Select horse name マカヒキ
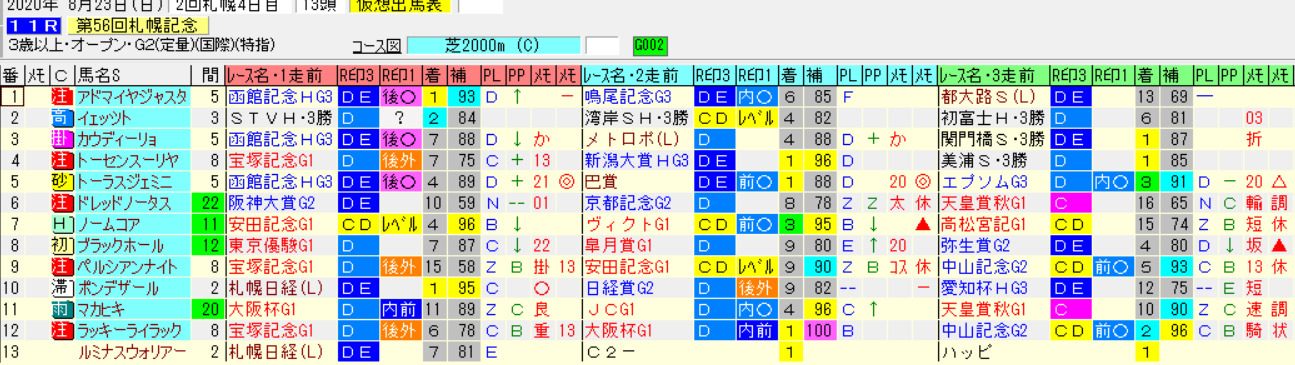Viewport: 1295px width, 365px height. [133, 310]
